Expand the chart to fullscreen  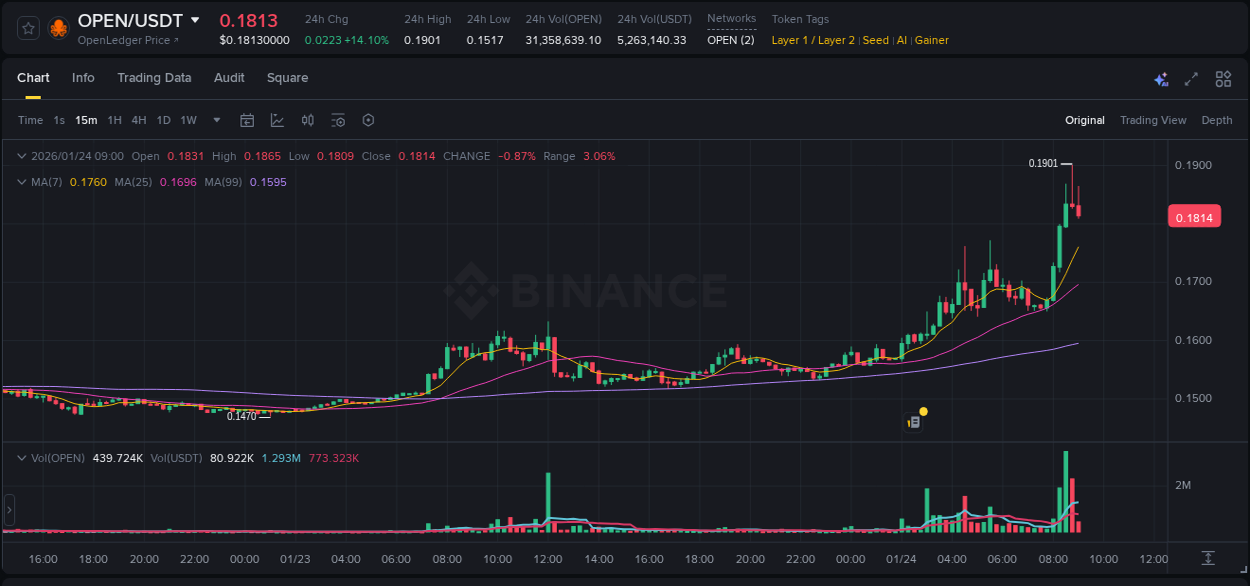point(1191,78)
